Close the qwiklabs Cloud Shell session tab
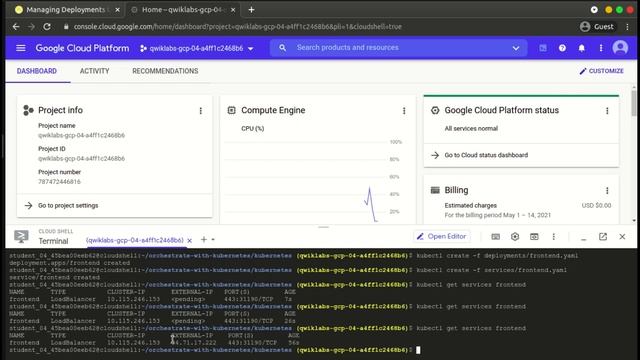Image resolution: width=640 pixels, height=360 pixels. click(x=189, y=240)
